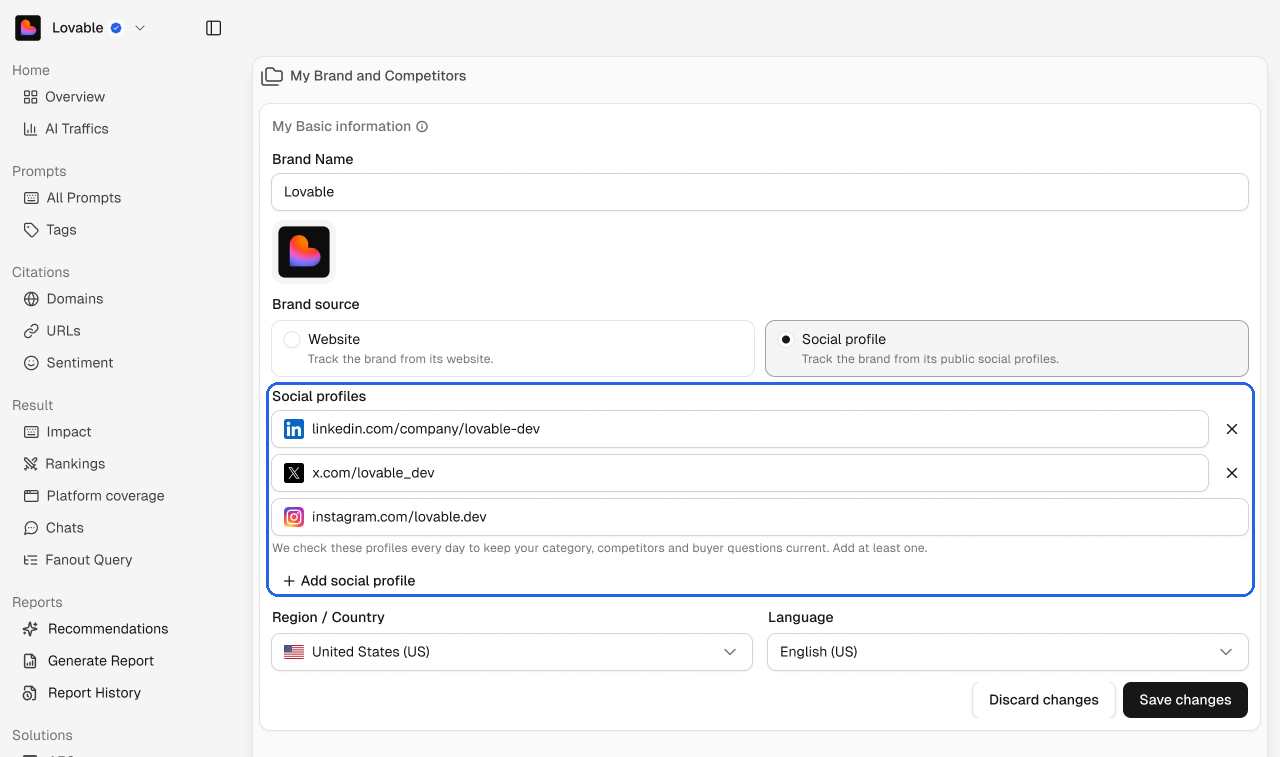Click the Lovable workspace logo icon
Viewport: 1280px width, 757px height.
click(x=28, y=28)
